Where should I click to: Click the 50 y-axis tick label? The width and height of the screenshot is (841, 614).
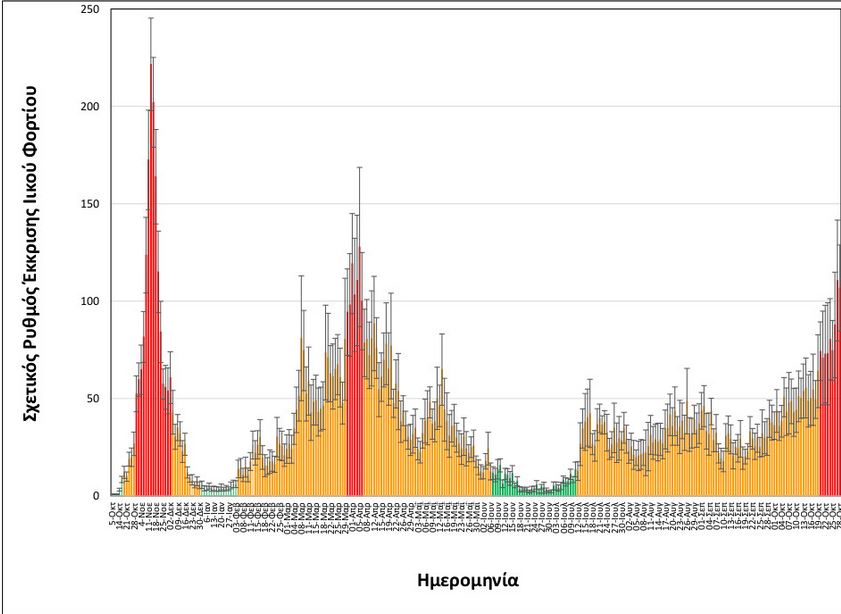(x=93, y=398)
